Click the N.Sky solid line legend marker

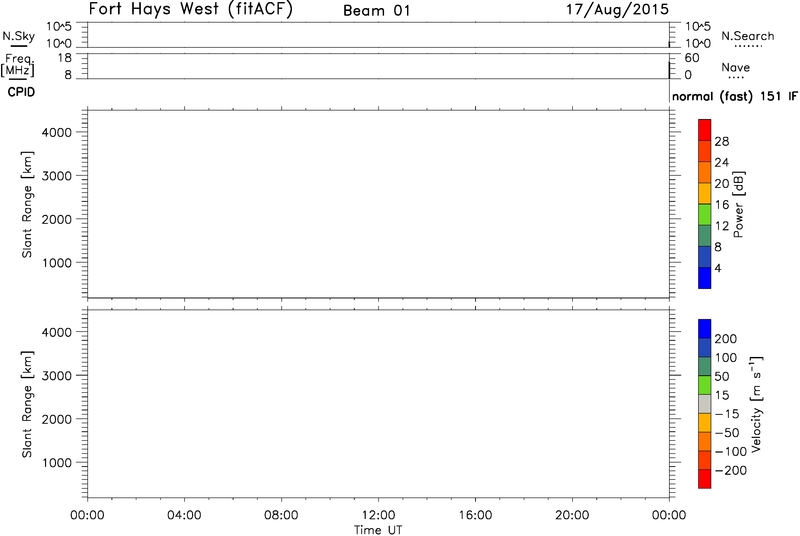[18, 46]
